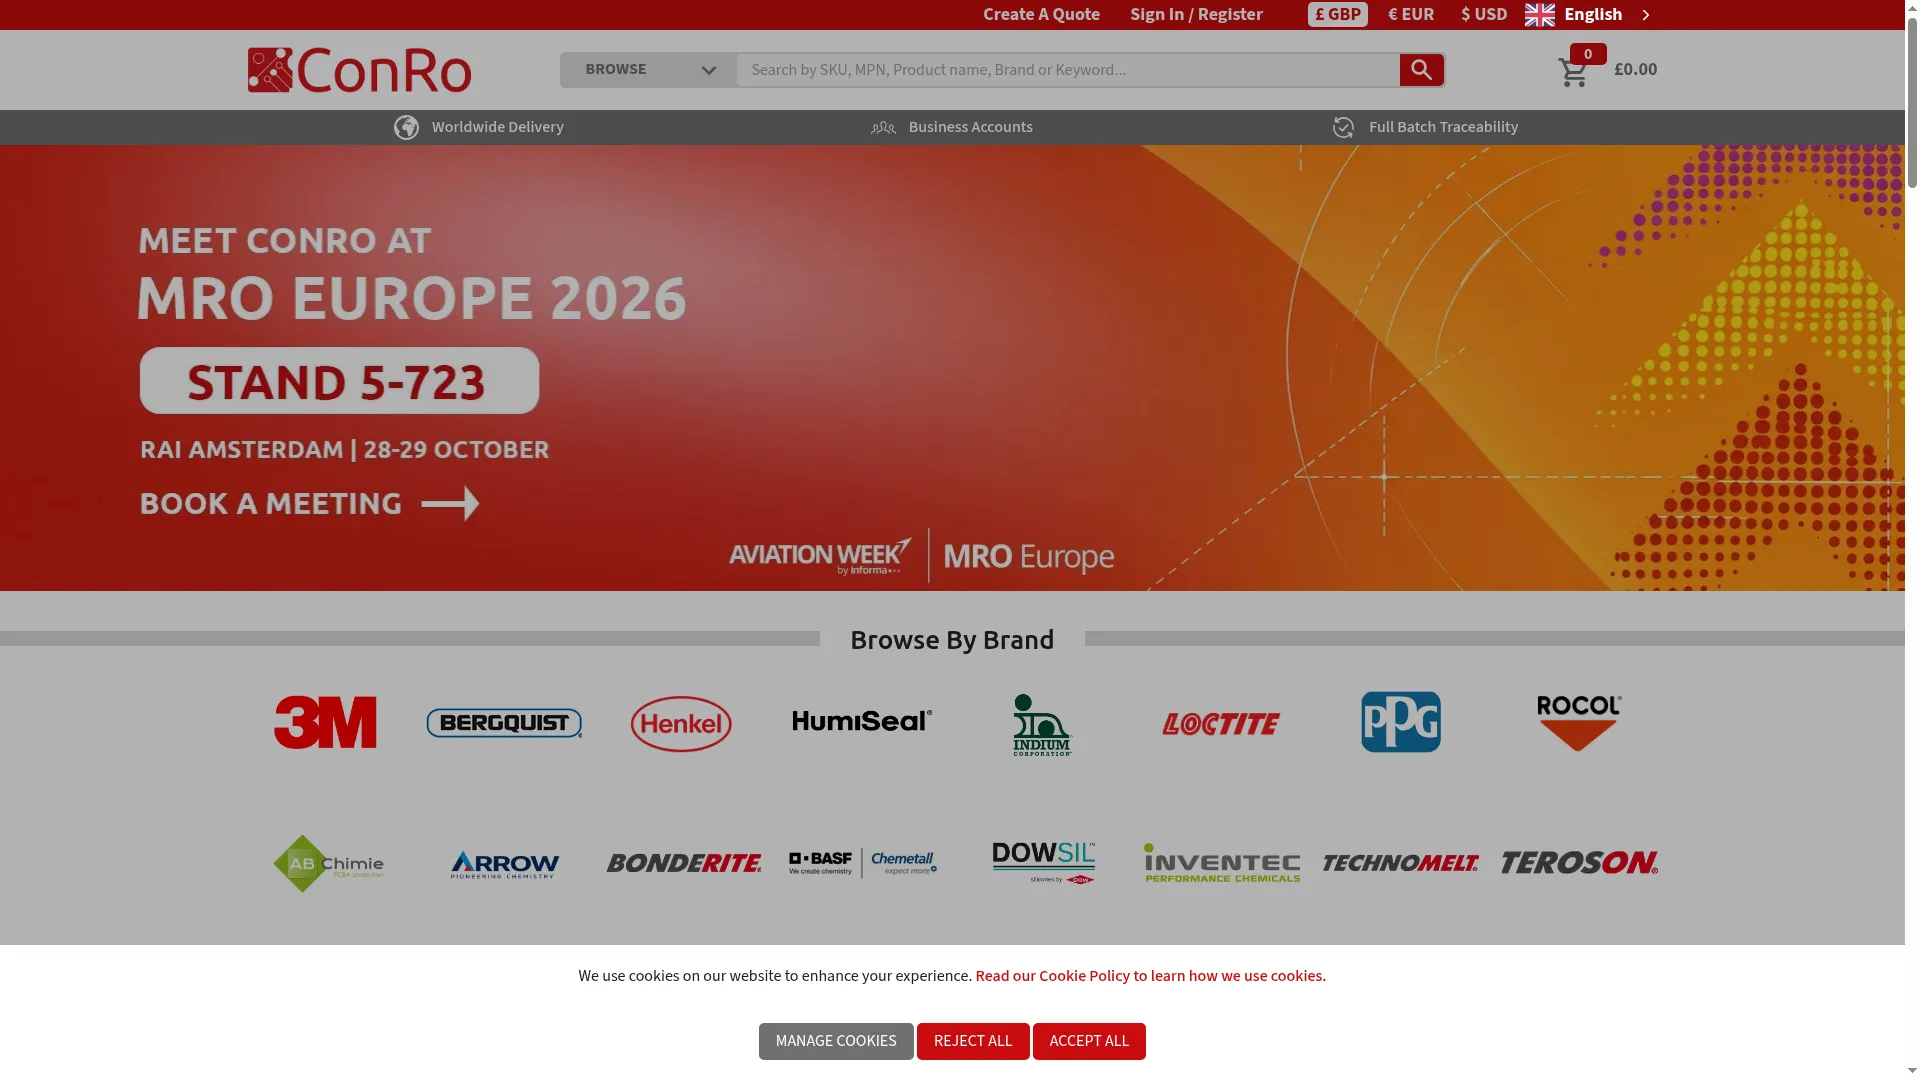This screenshot has width=1920, height=1080.
Task: Expand the BROWSE dropdown
Action: point(648,70)
